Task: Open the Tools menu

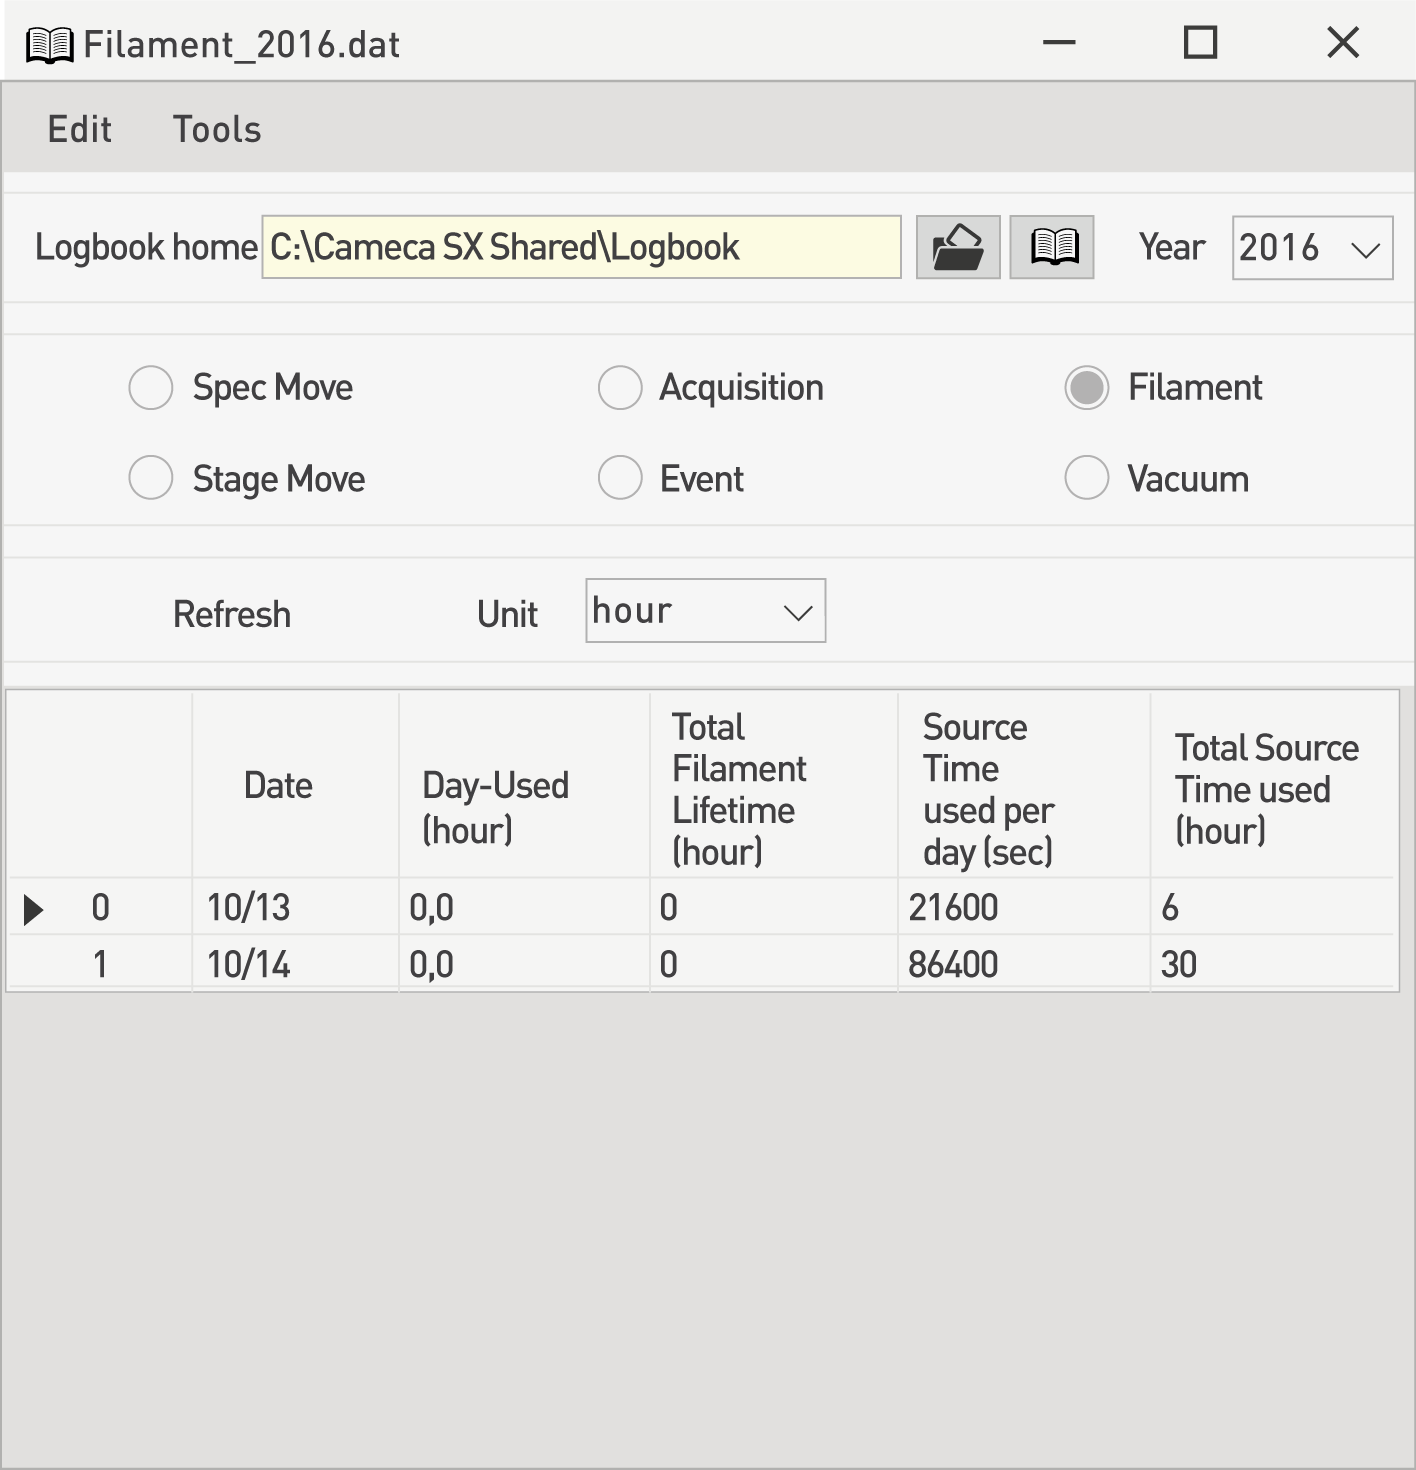Action: [217, 129]
